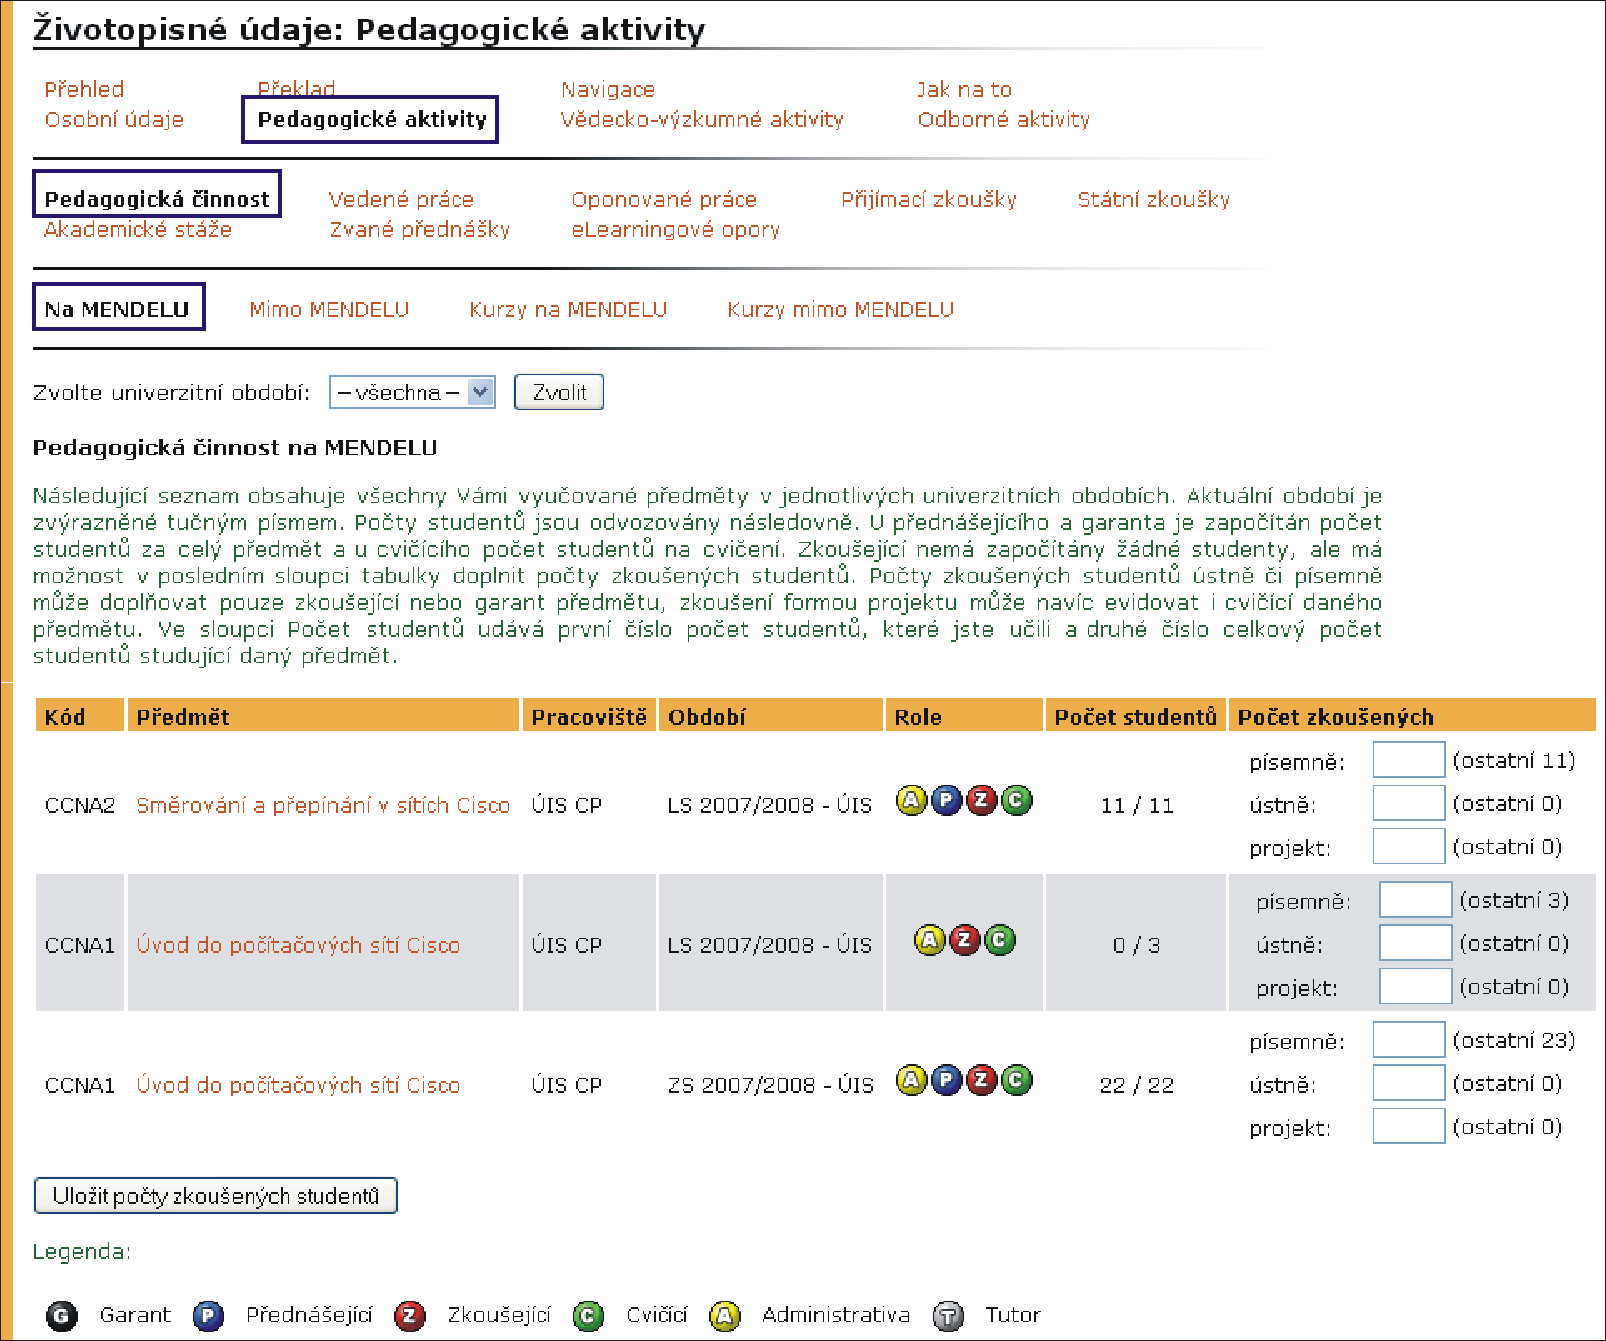Click Uložit počty zkoušených studentů button
Image resolution: width=1606 pixels, height=1341 pixels.
click(x=216, y=1196)
